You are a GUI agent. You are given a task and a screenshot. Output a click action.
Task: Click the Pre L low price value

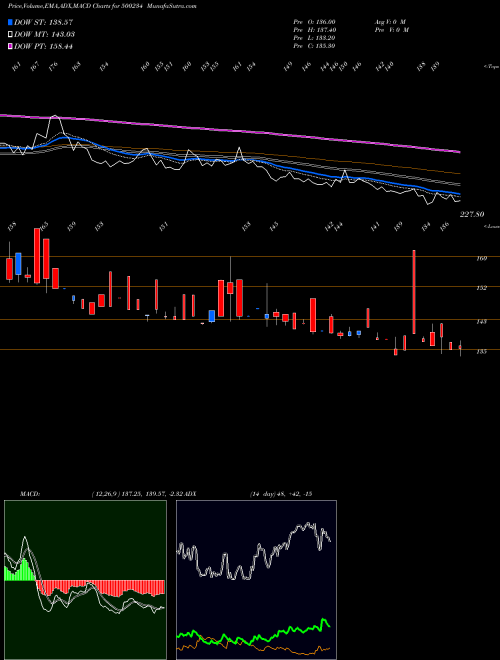(314, 38)
